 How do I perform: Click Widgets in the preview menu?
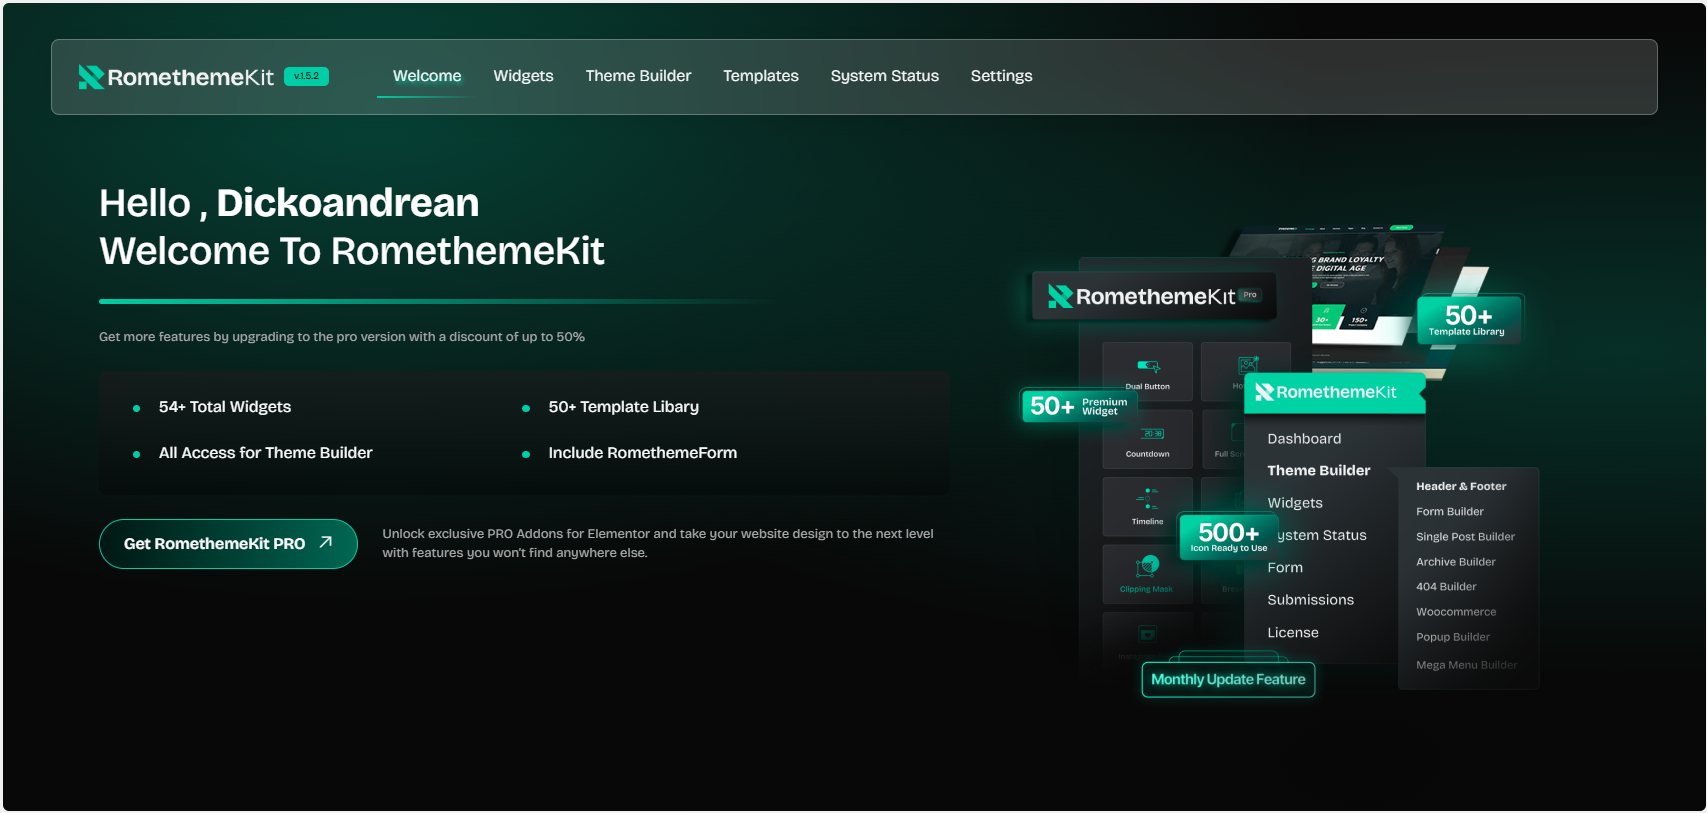(1295, 503)
